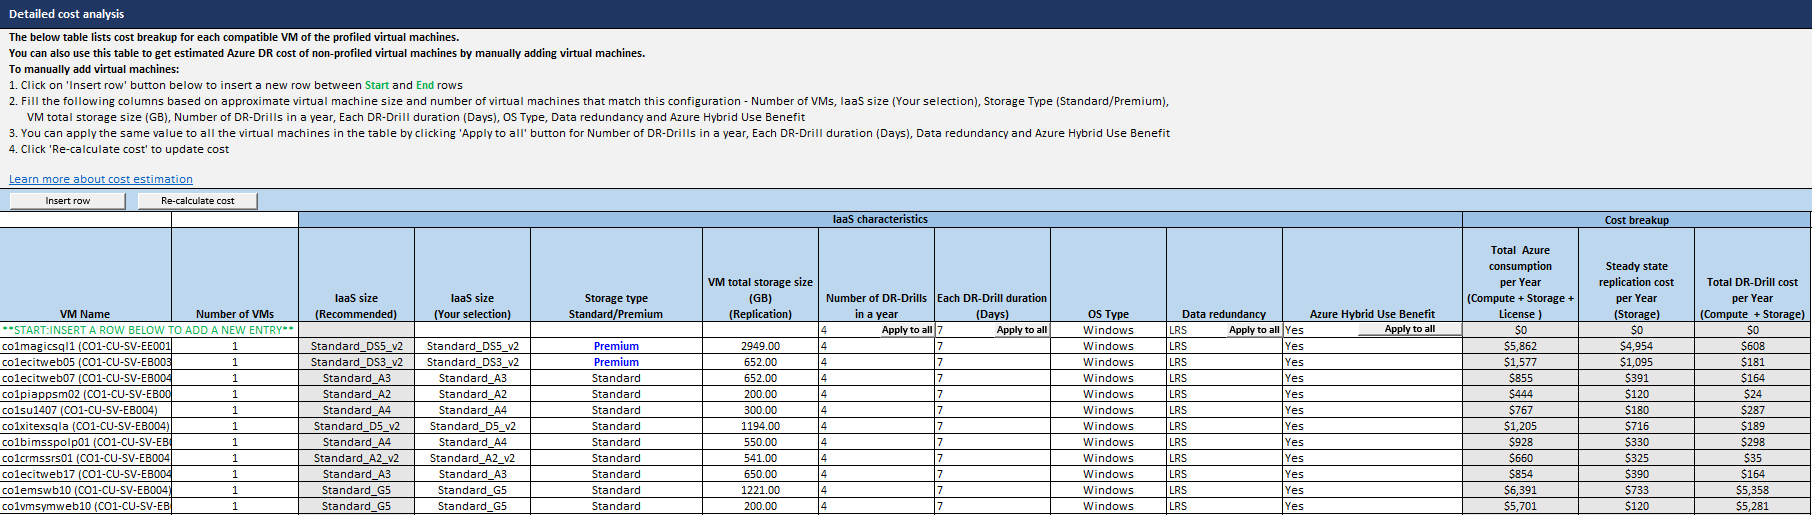Select the Storage type Standard/Premium header
The width and height of the screenshot is (1812, 515).
click(x=616, y=275)
